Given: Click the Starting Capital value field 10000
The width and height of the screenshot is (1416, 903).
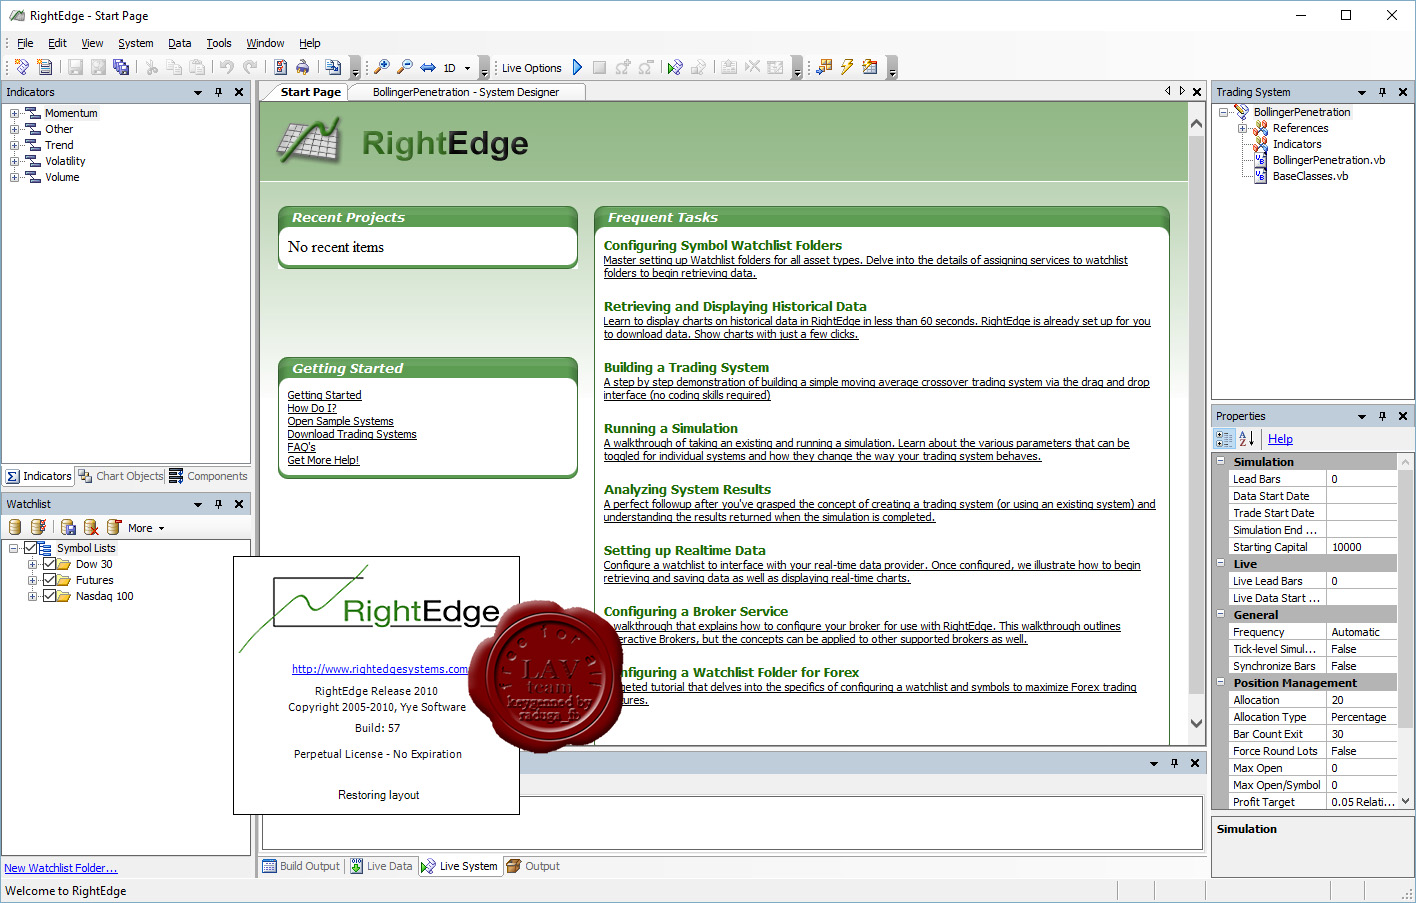Looking at the screenshot, I should point(1361,547).
